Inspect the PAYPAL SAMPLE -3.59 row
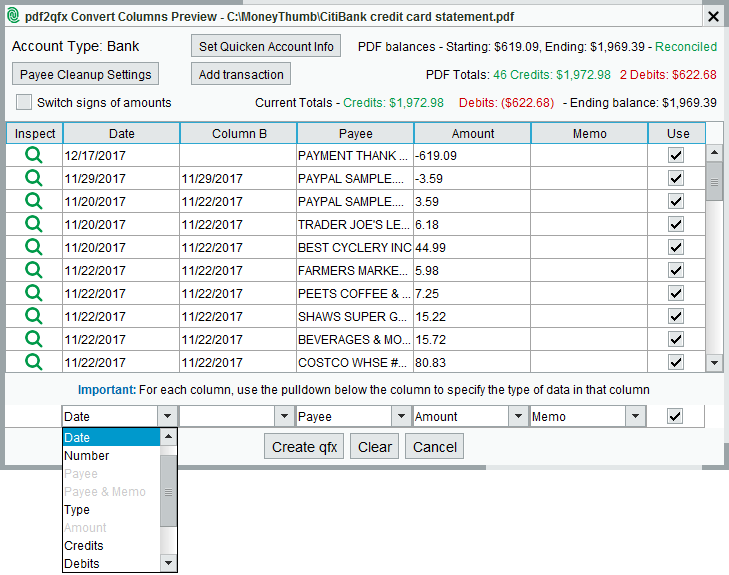The width and height of the screenshot is (729, 575). [x=33, y=178]
